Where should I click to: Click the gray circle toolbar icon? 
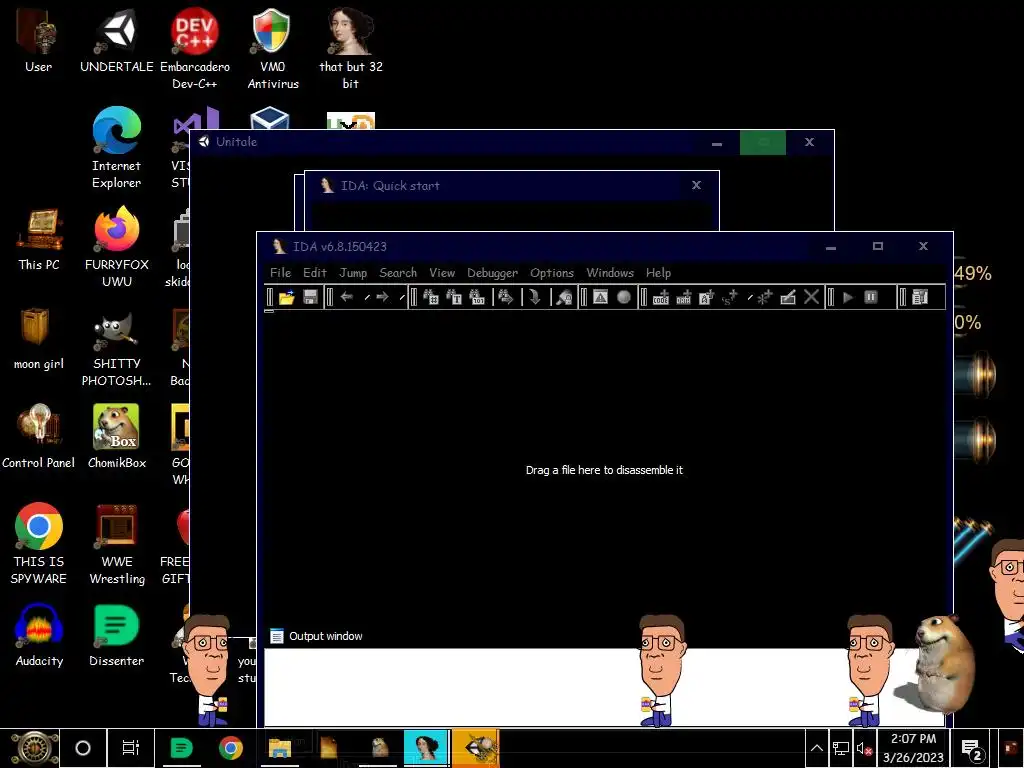[x=624, y=298]
